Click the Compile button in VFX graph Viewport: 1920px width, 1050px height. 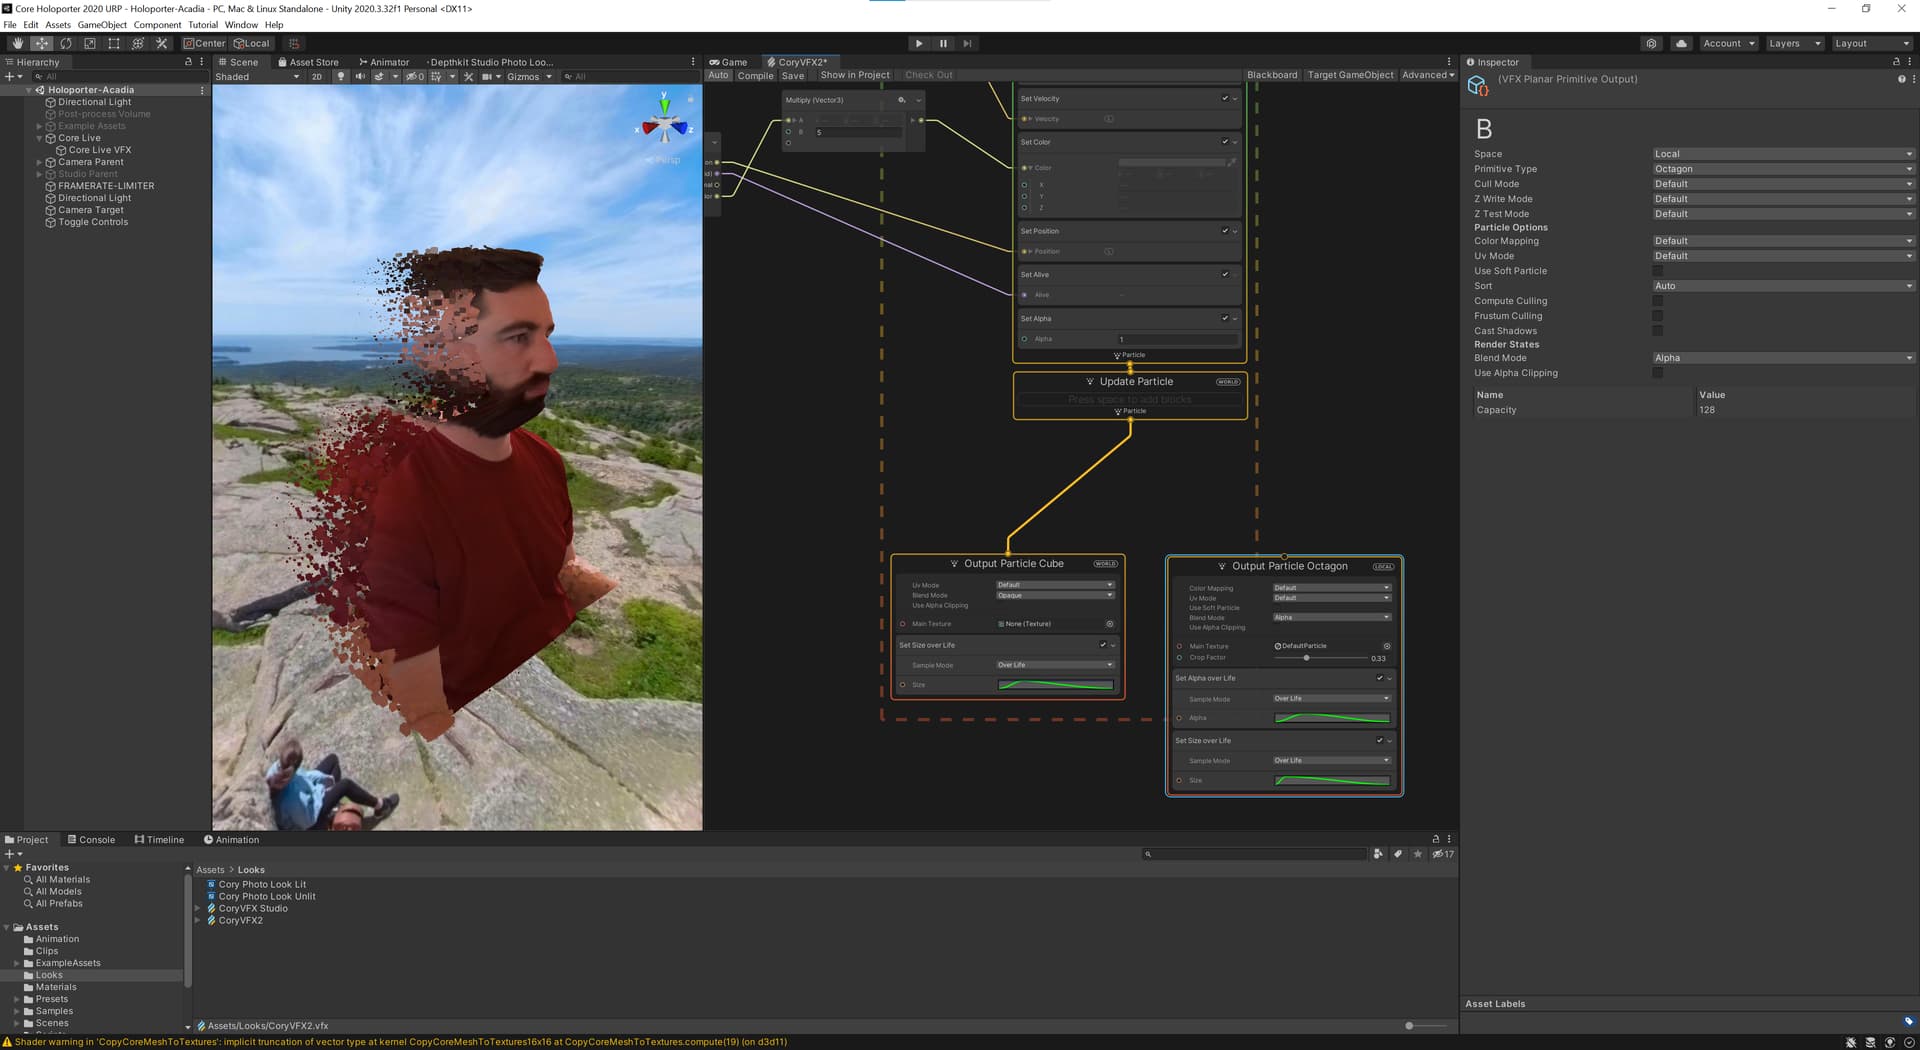(x=755, y=76)
